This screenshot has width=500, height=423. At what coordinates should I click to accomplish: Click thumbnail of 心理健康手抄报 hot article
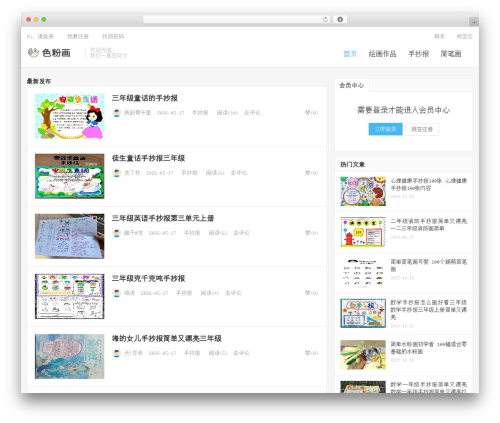tap(363, 191)
